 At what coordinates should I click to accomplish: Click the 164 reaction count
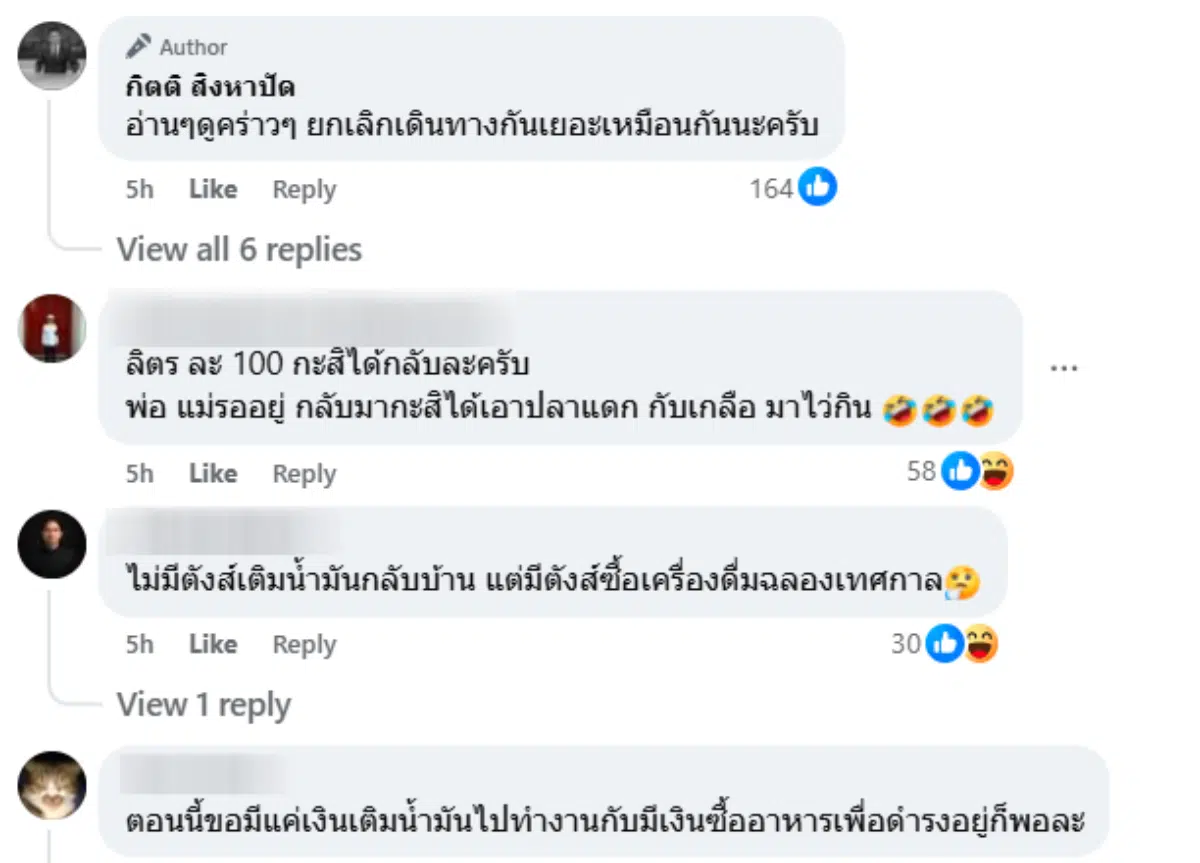point(771,188)
